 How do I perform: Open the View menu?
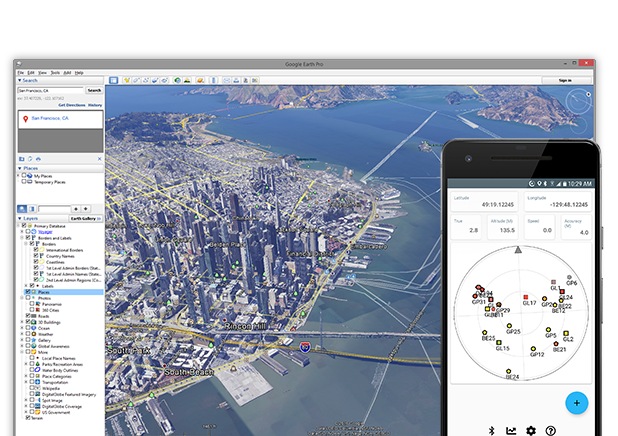[43, 73]
